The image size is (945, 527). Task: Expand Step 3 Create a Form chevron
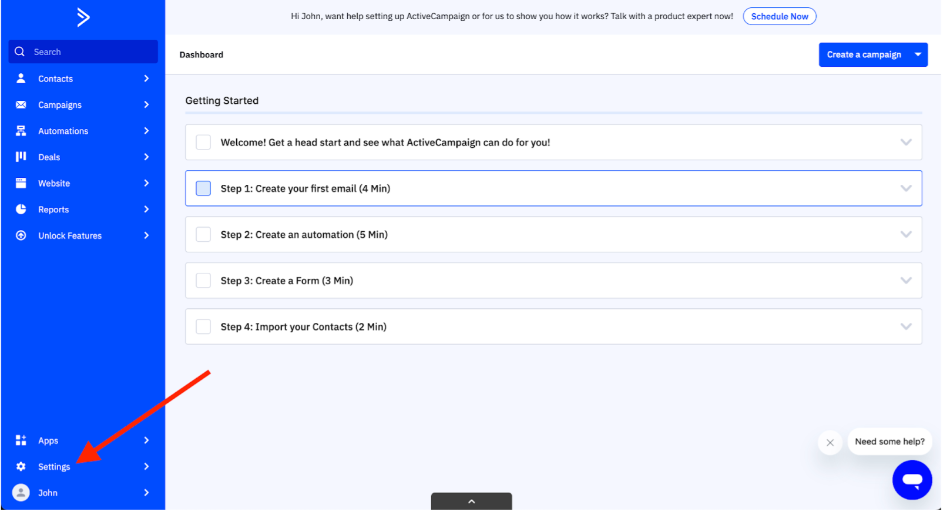coord(906,281)
